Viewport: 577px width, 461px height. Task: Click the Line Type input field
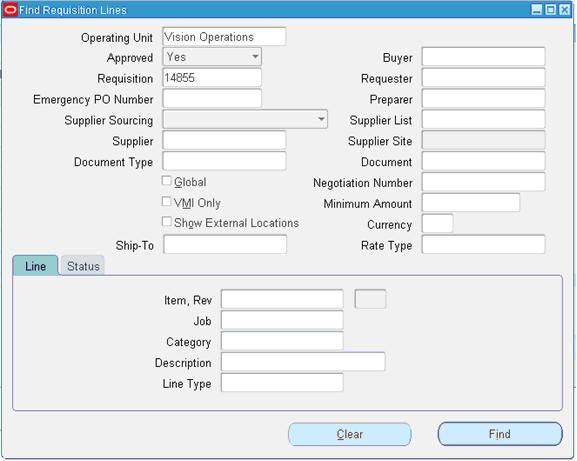(x=282, y=383)
